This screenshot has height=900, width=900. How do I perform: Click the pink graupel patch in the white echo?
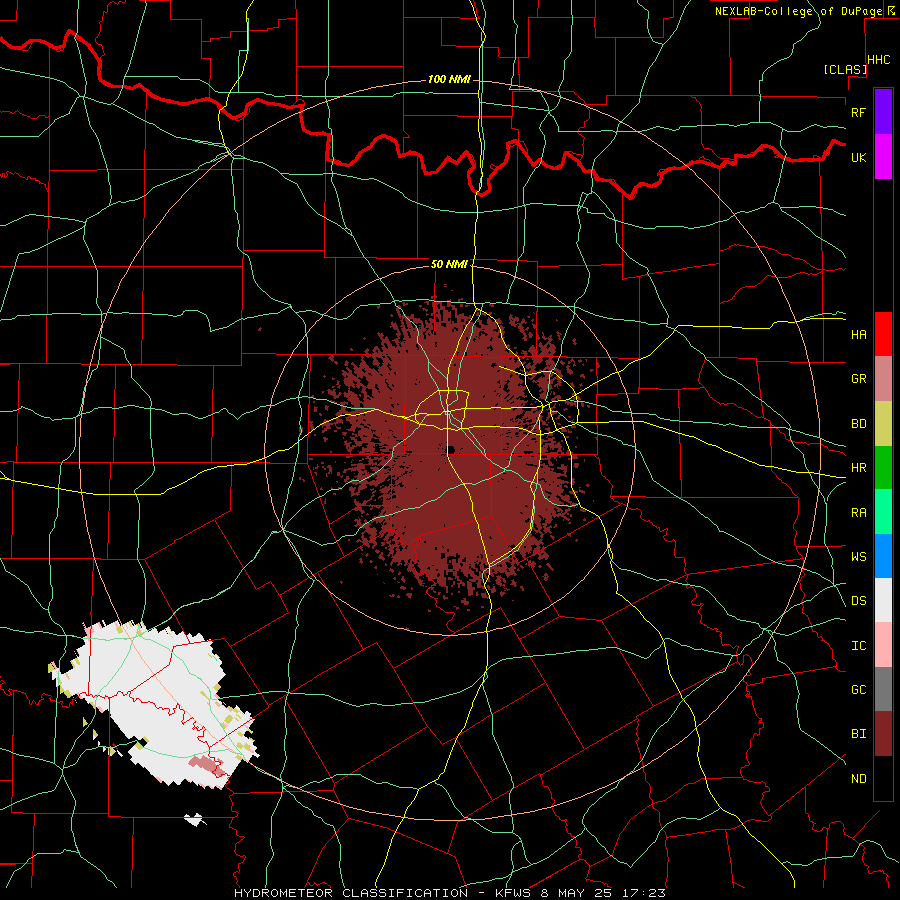tap(205, 764)
